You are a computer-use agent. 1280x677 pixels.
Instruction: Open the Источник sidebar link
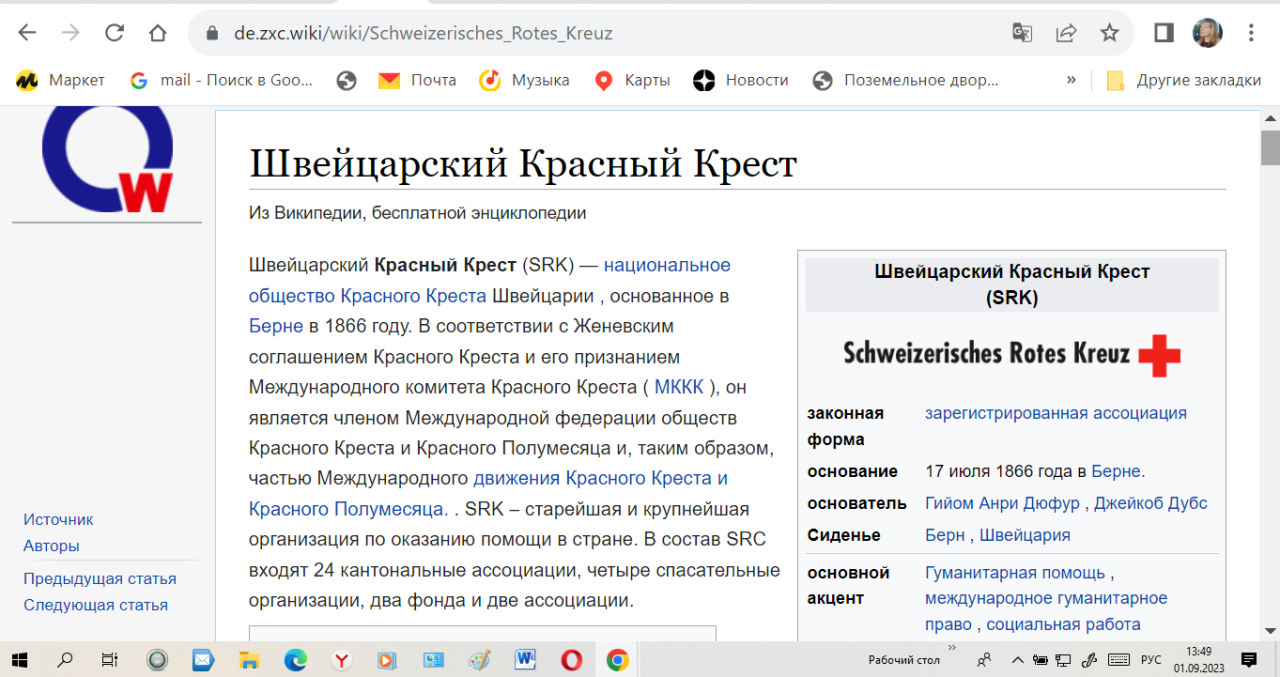(x=58, y=520)
